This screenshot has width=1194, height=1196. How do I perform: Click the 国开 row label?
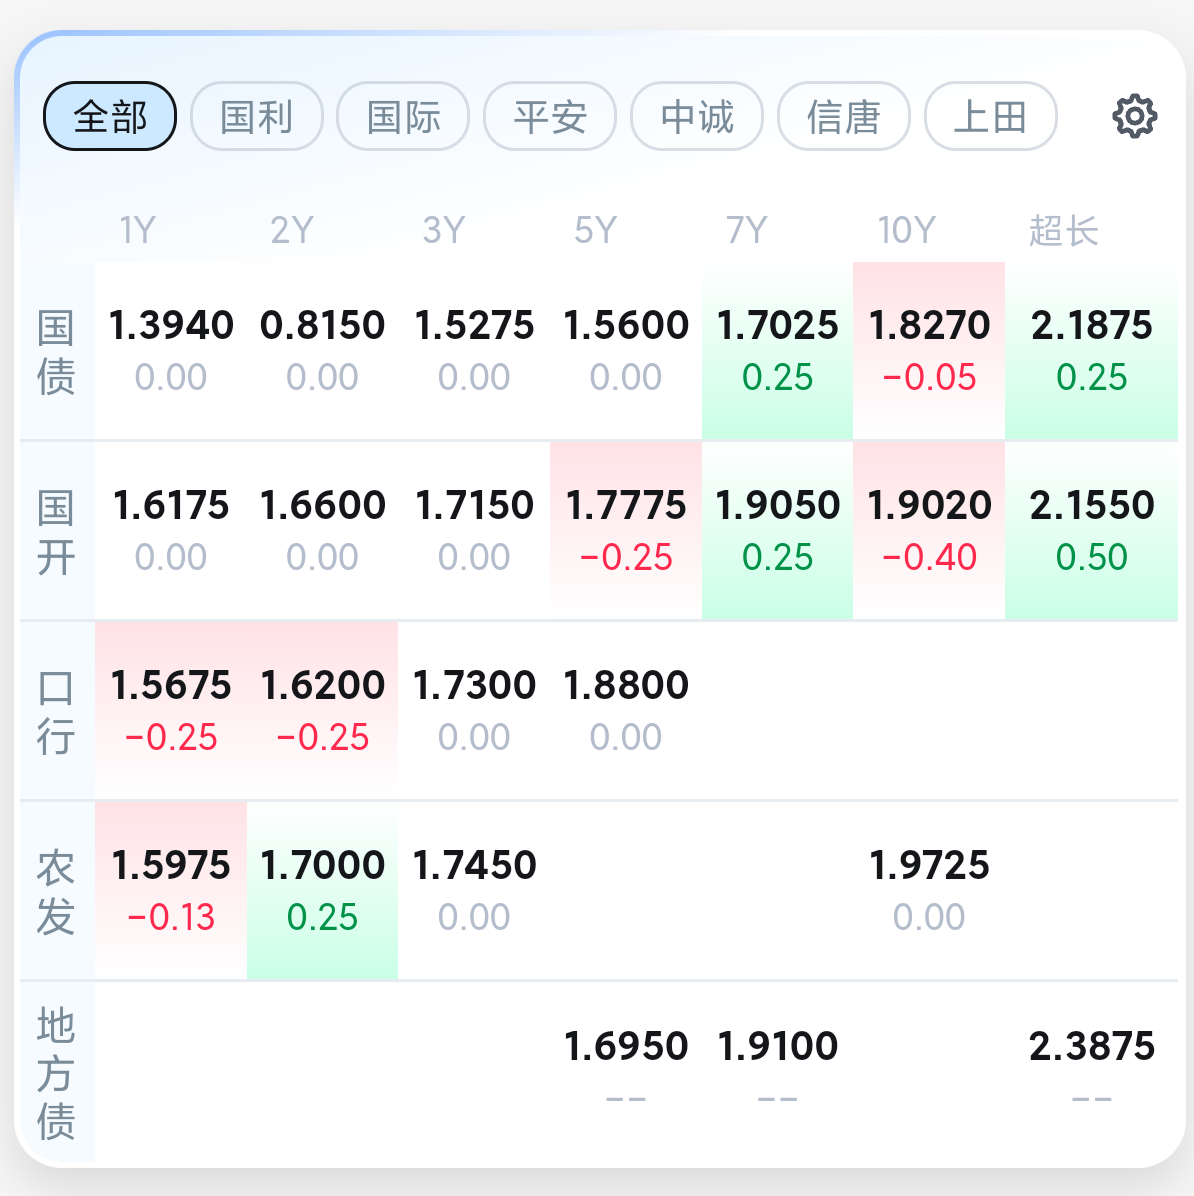pos(56,532)
